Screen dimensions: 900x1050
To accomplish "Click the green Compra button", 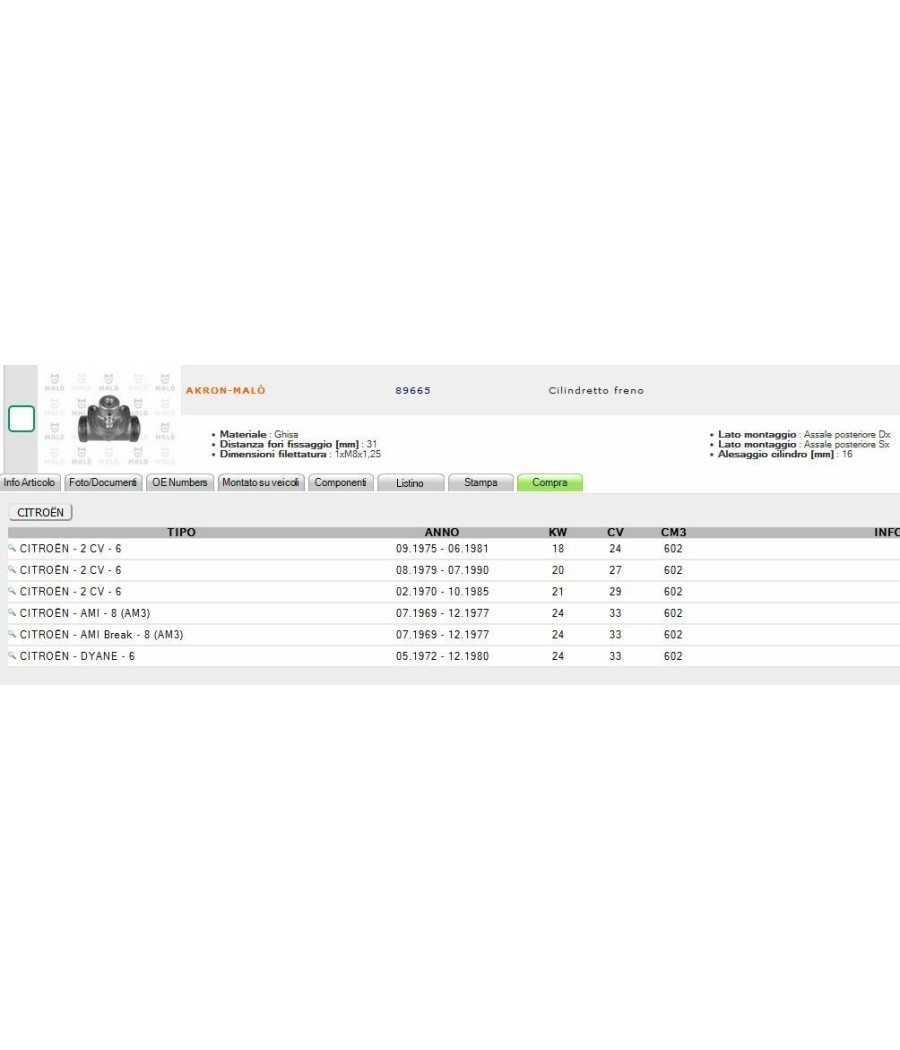I will 550,482.
